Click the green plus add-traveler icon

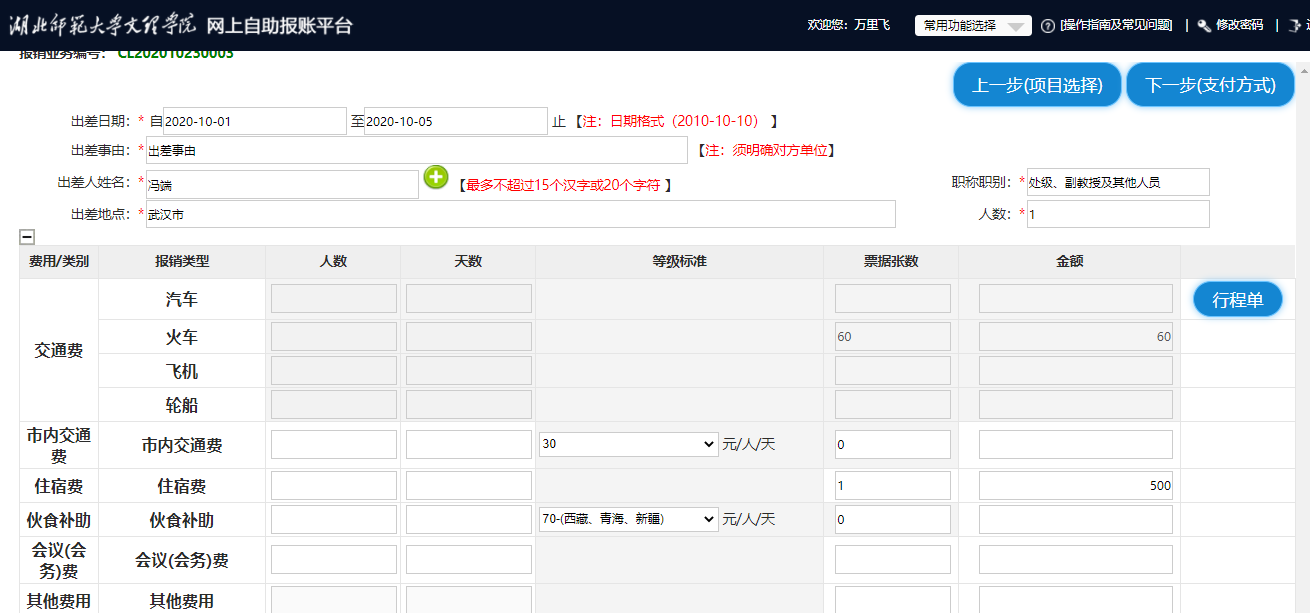tap(436, 178)
